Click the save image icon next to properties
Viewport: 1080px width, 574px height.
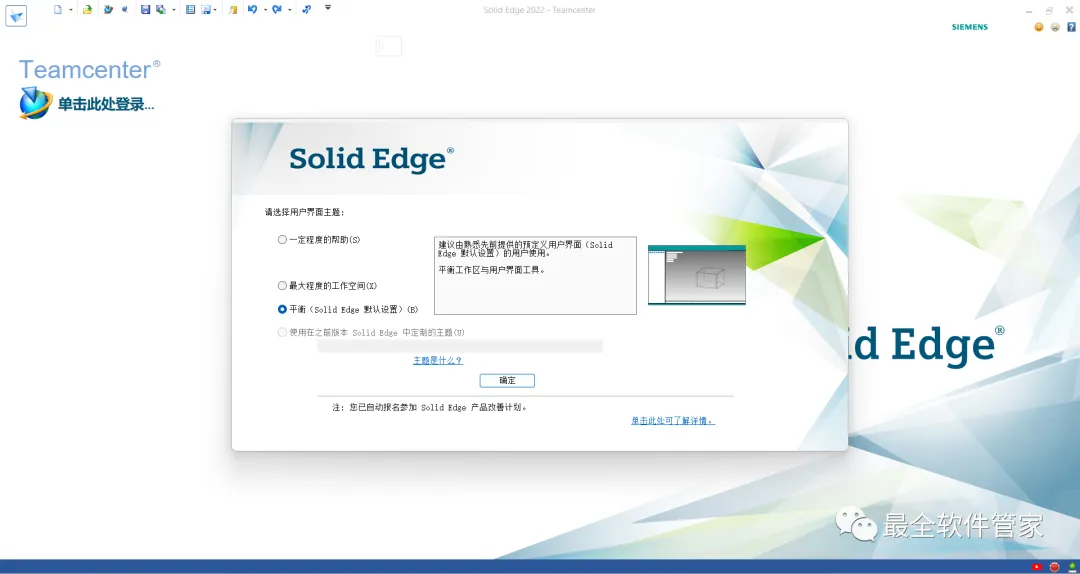206,10
